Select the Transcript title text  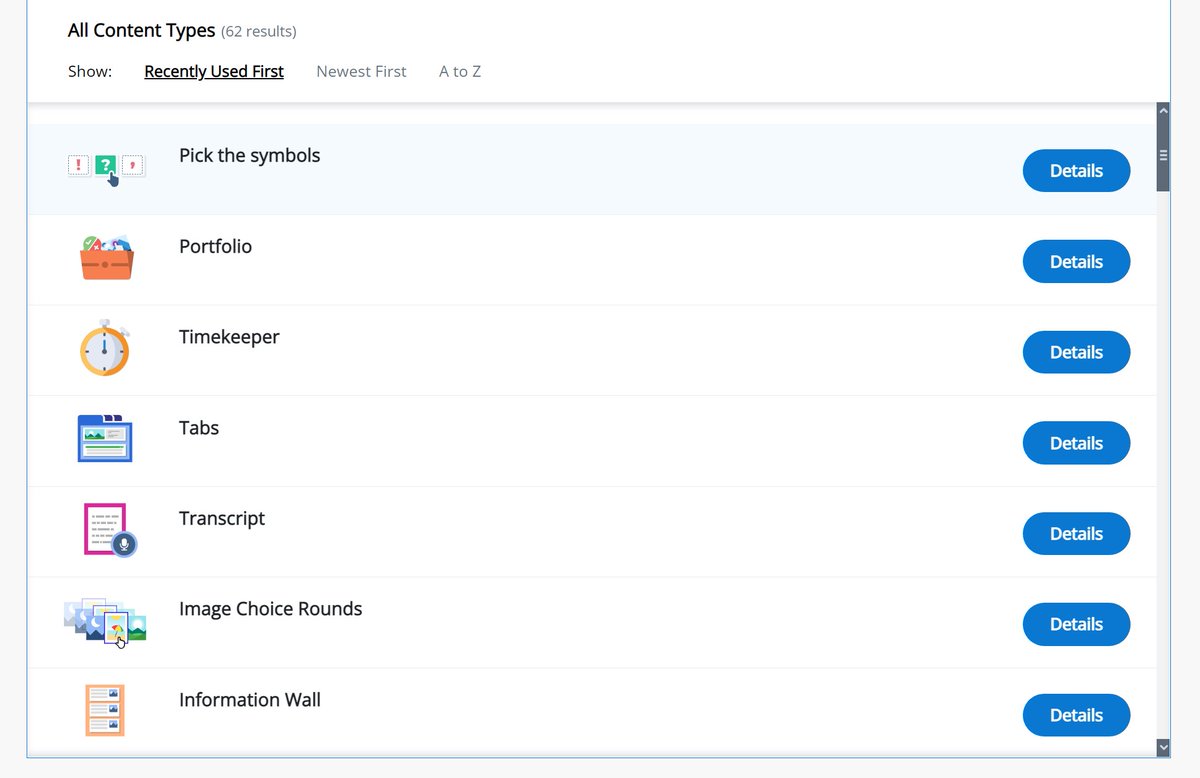point(222,518)
